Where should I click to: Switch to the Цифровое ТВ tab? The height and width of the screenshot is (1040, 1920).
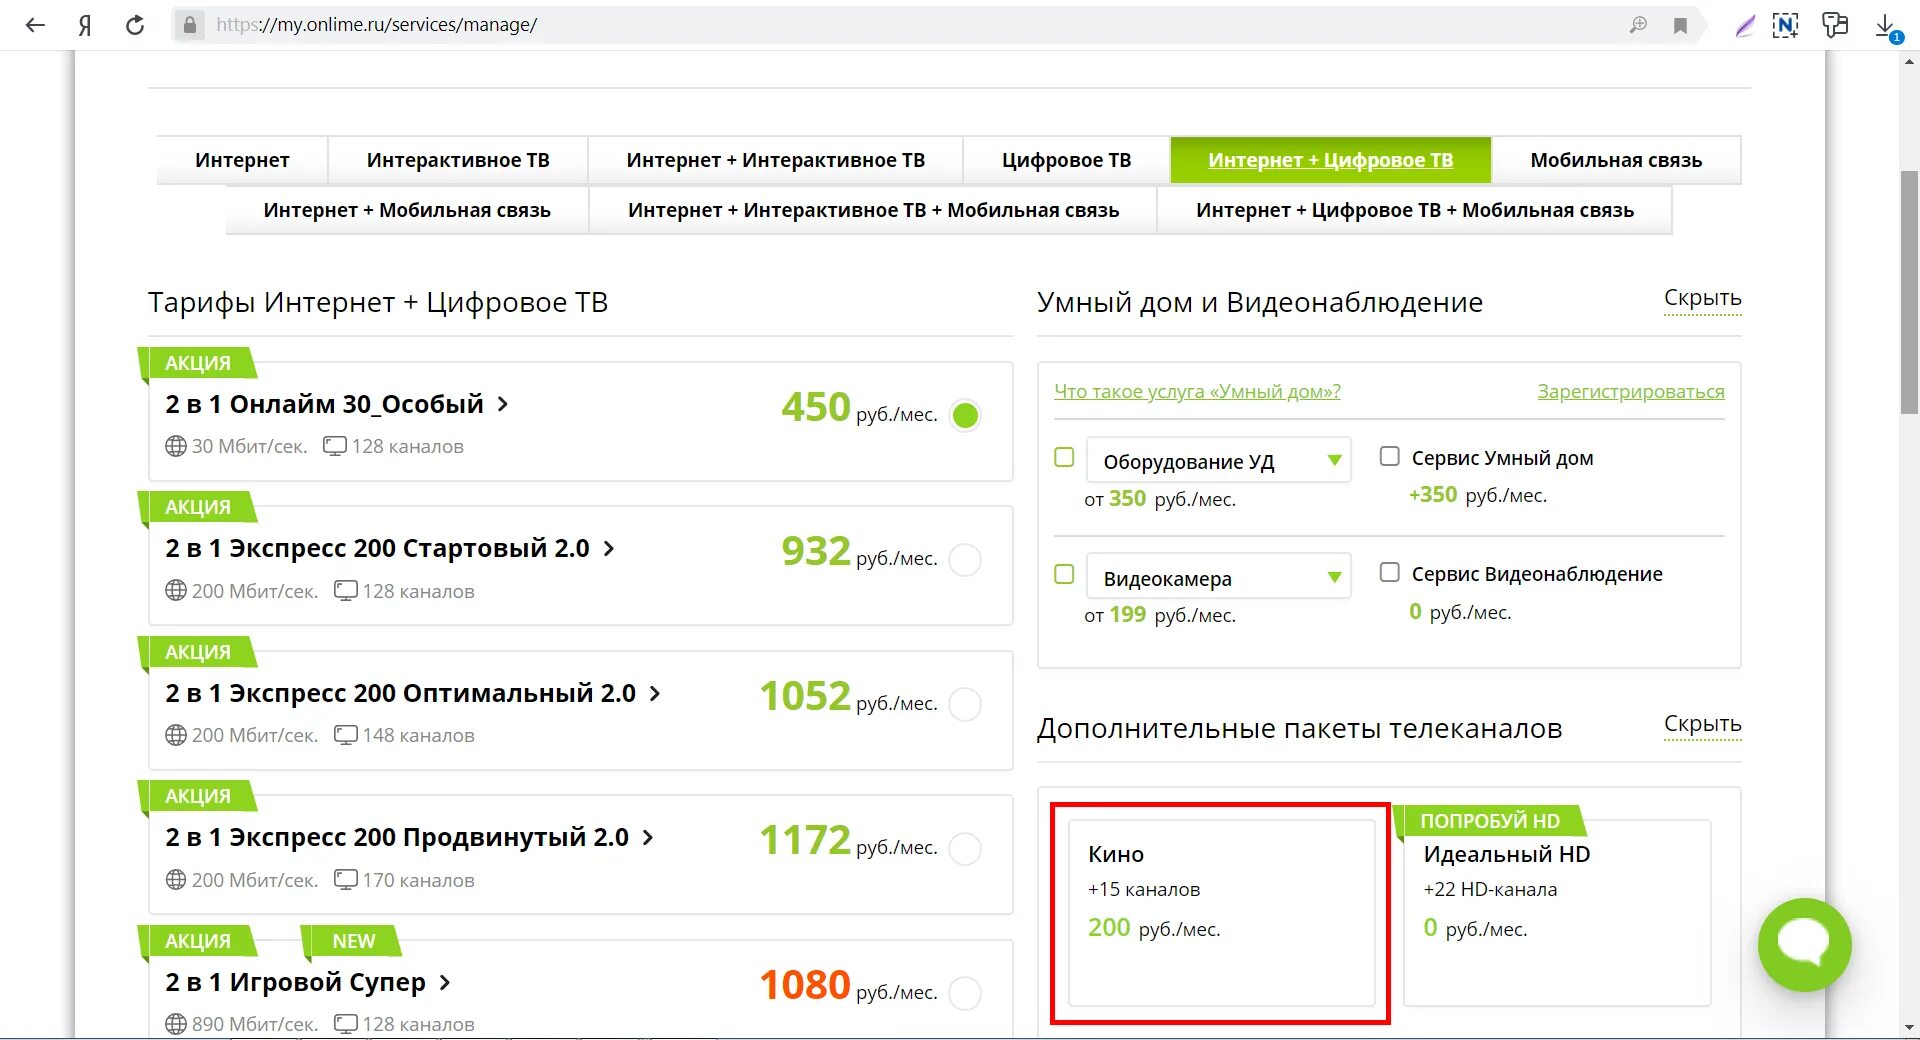coord(1066,160)
